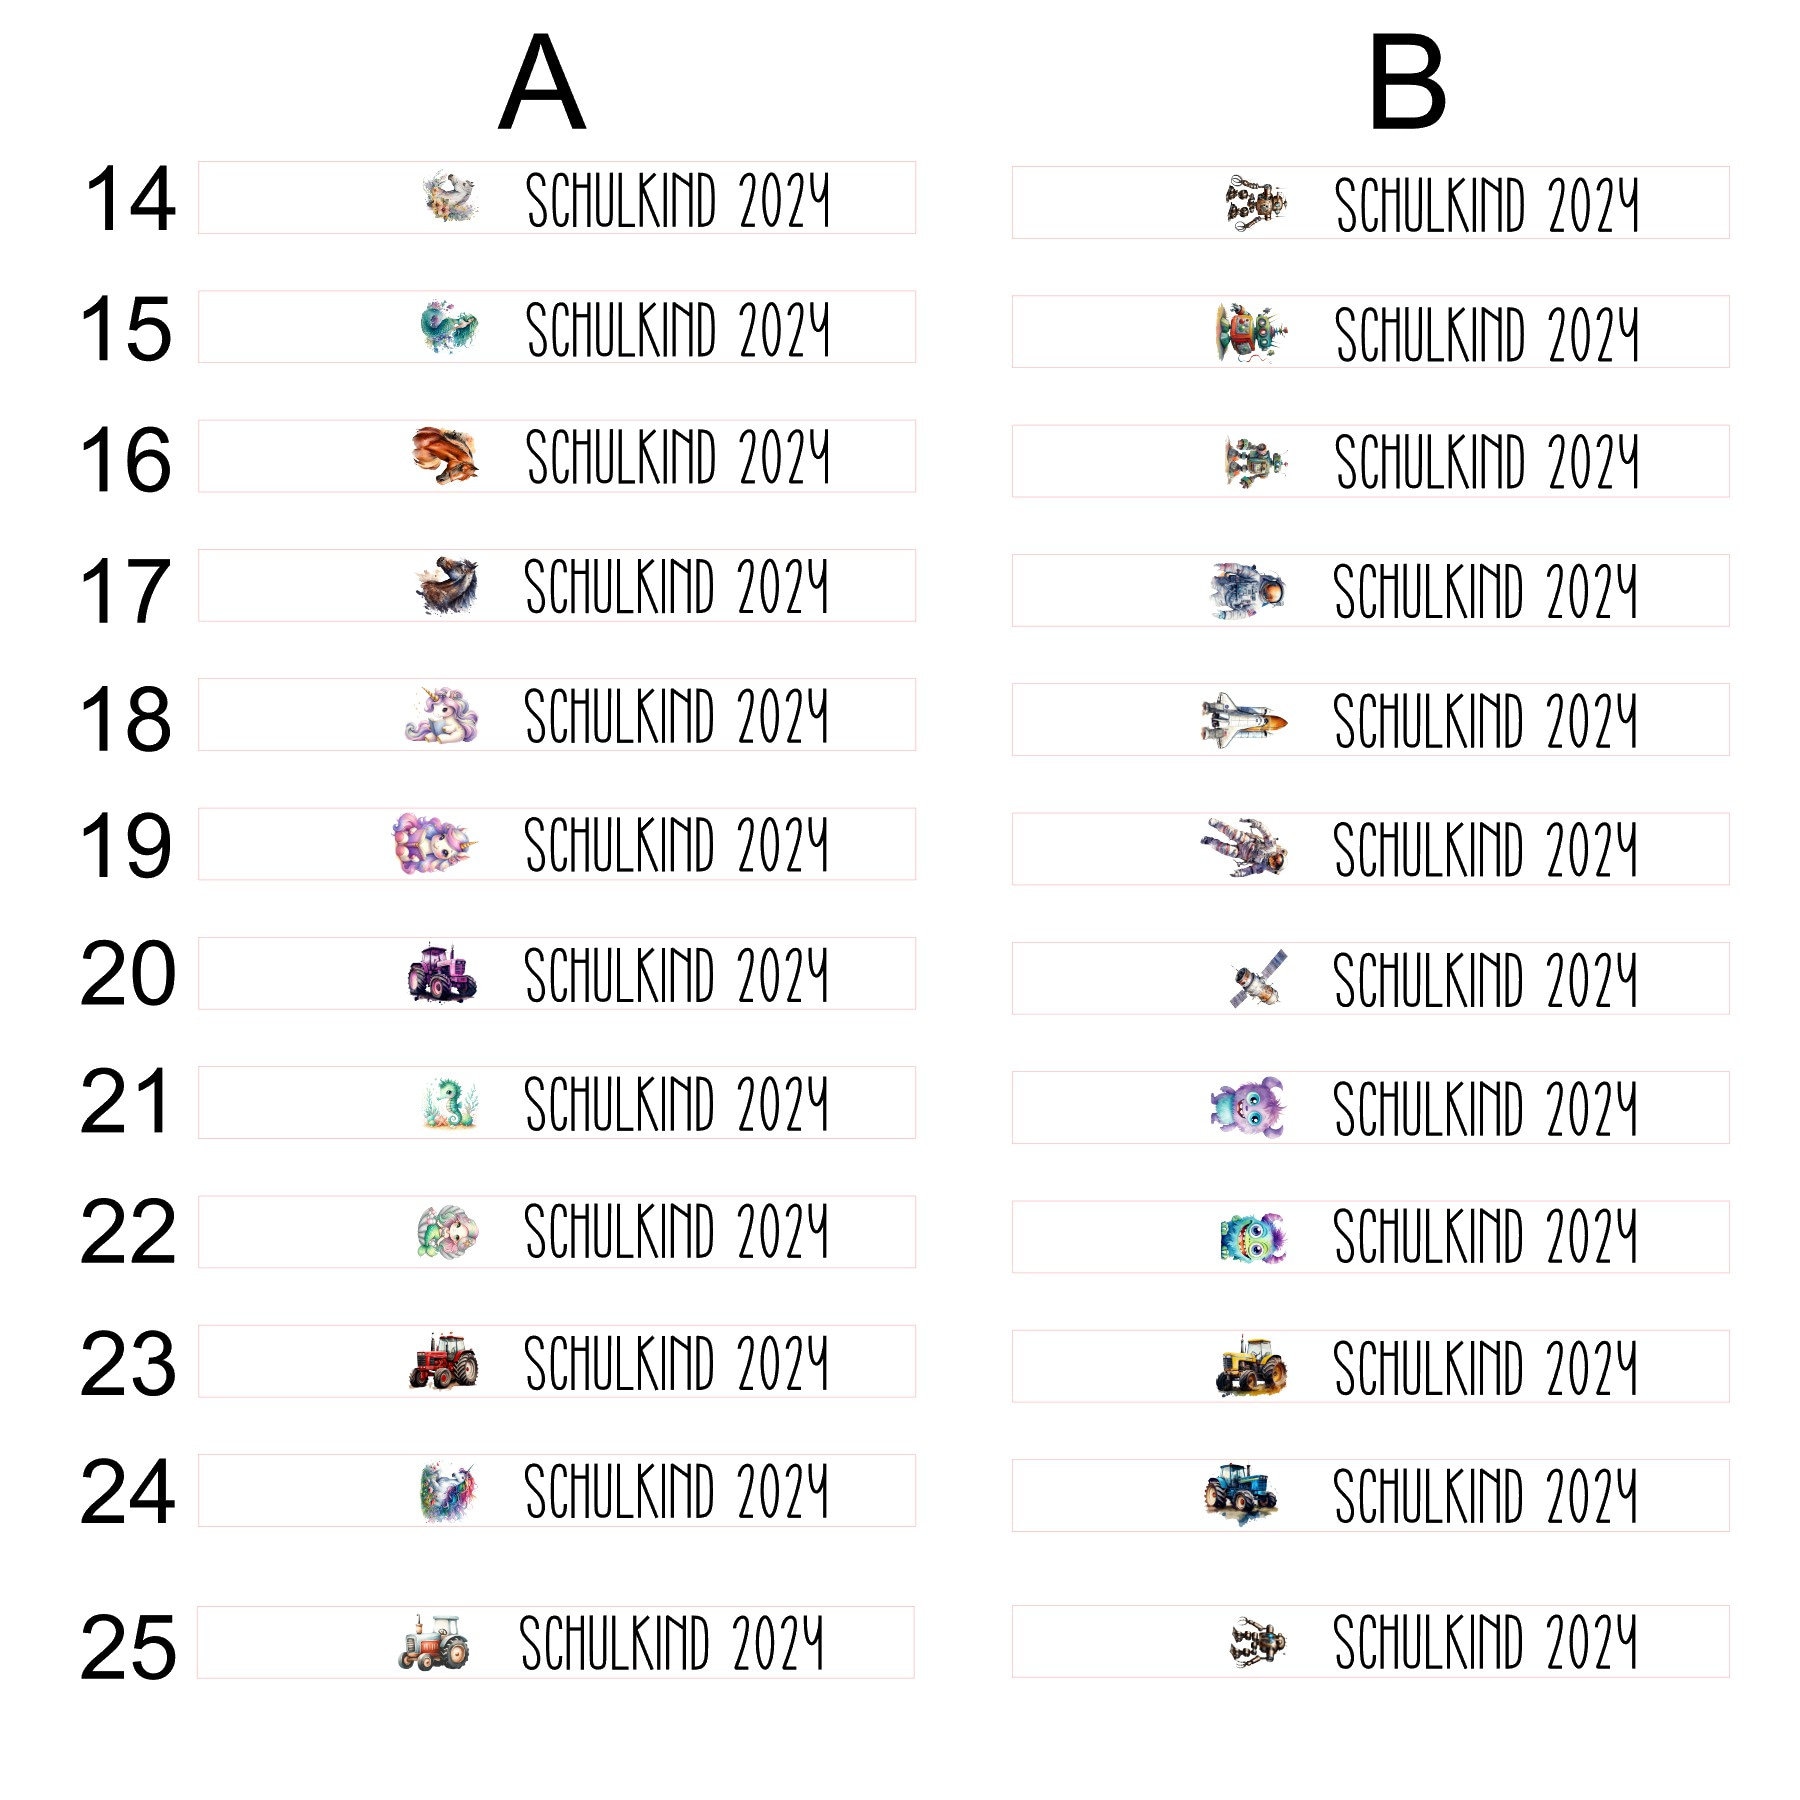
Task: Select row number 14 label
Action: [130, 200]
